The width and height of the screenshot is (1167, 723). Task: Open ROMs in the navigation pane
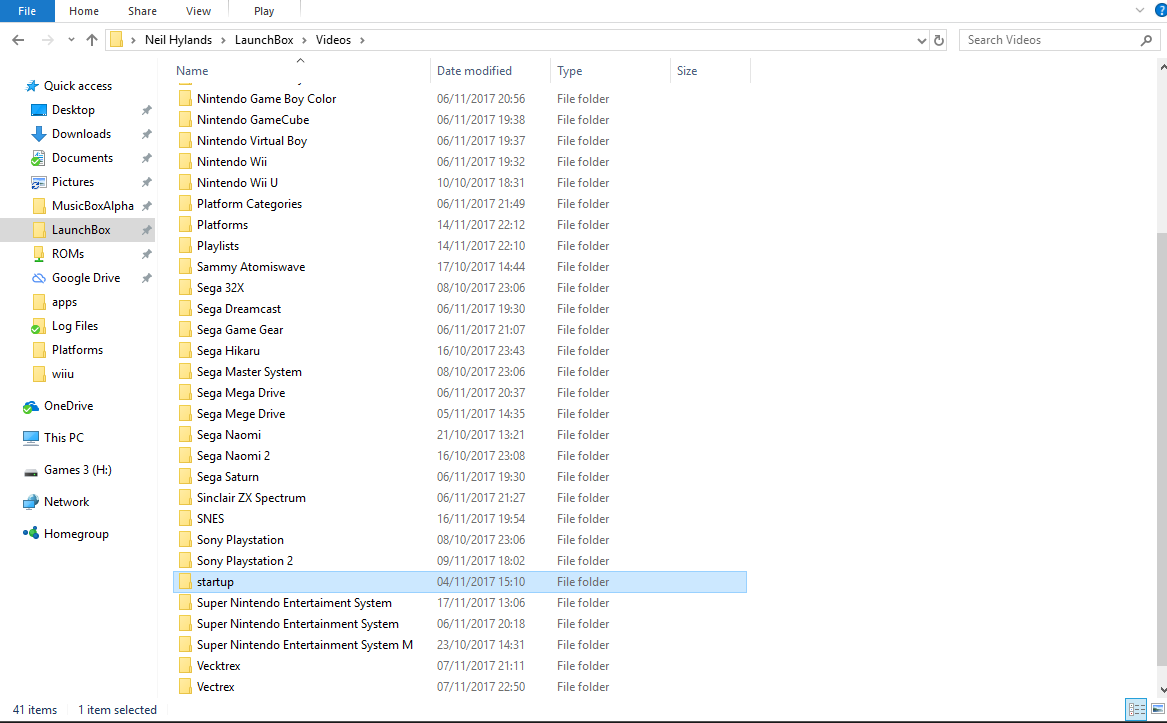(68, 254)
